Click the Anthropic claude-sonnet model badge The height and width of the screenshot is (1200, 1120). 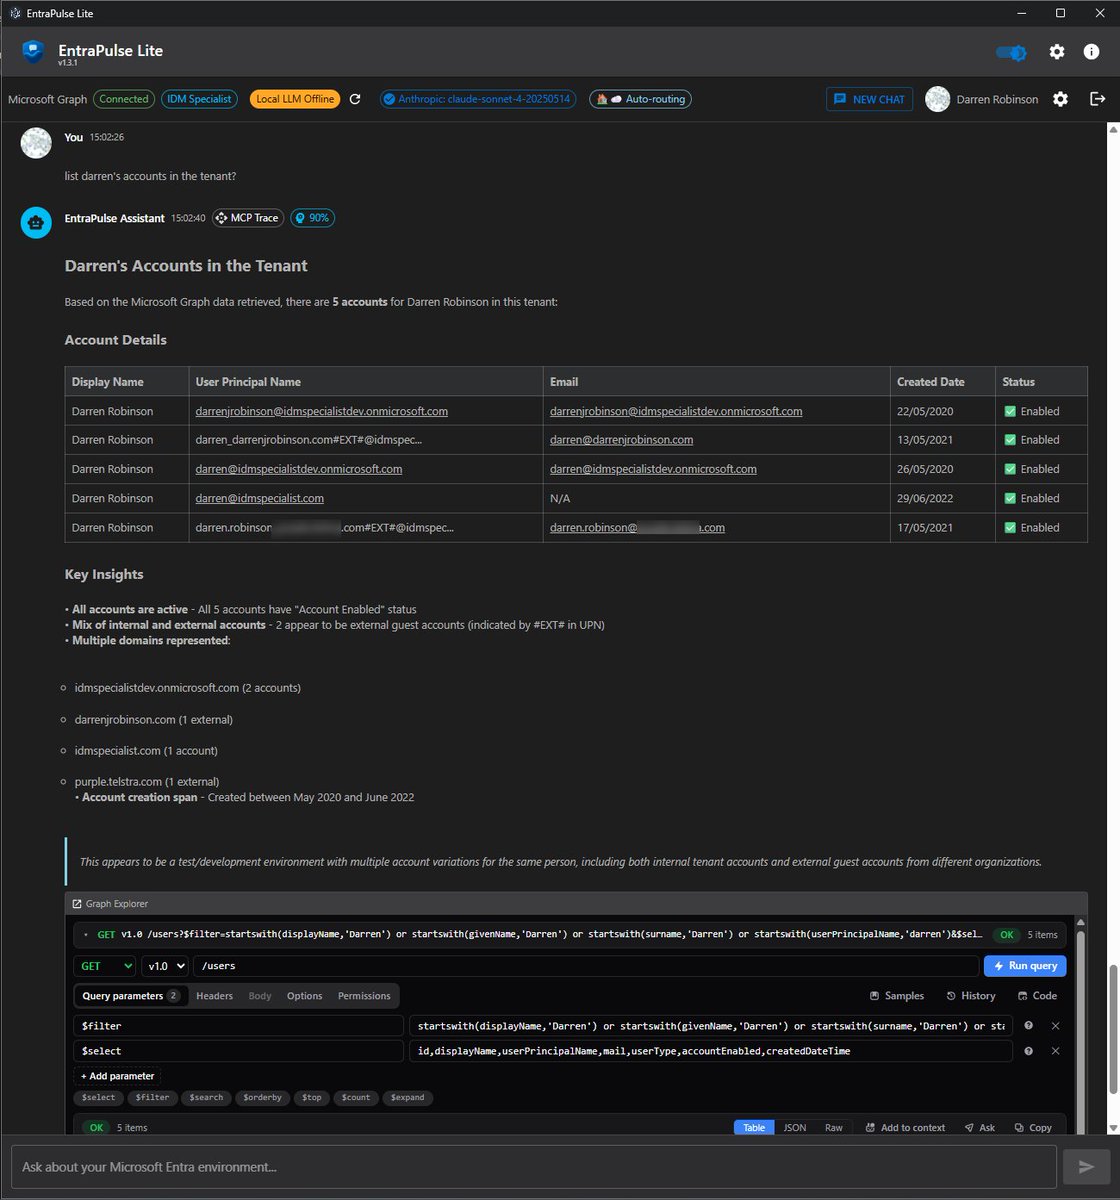click(477, 99)
